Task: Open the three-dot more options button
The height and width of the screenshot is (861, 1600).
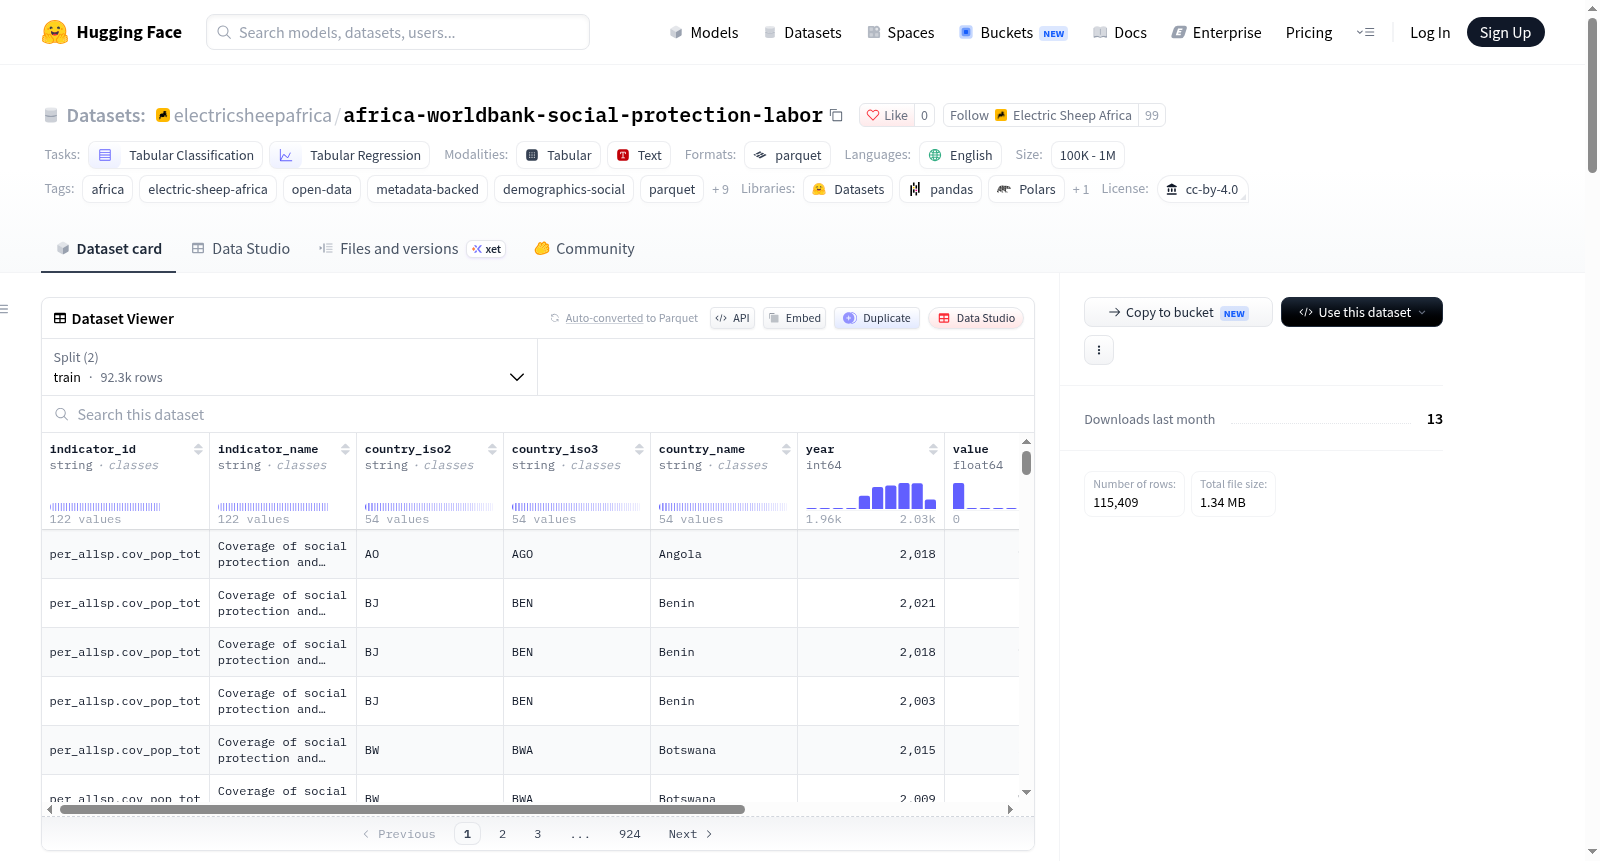Action: pyautogui.click(x=1099, y=350)
